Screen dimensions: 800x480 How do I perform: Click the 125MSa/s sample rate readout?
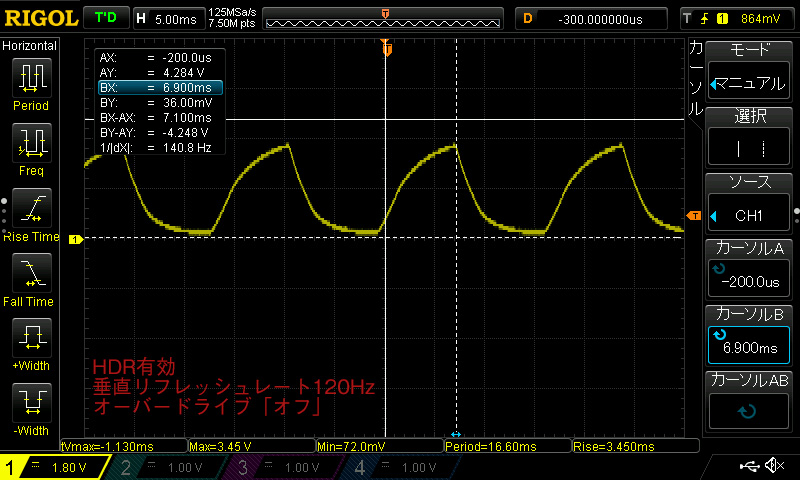(232, 12)
